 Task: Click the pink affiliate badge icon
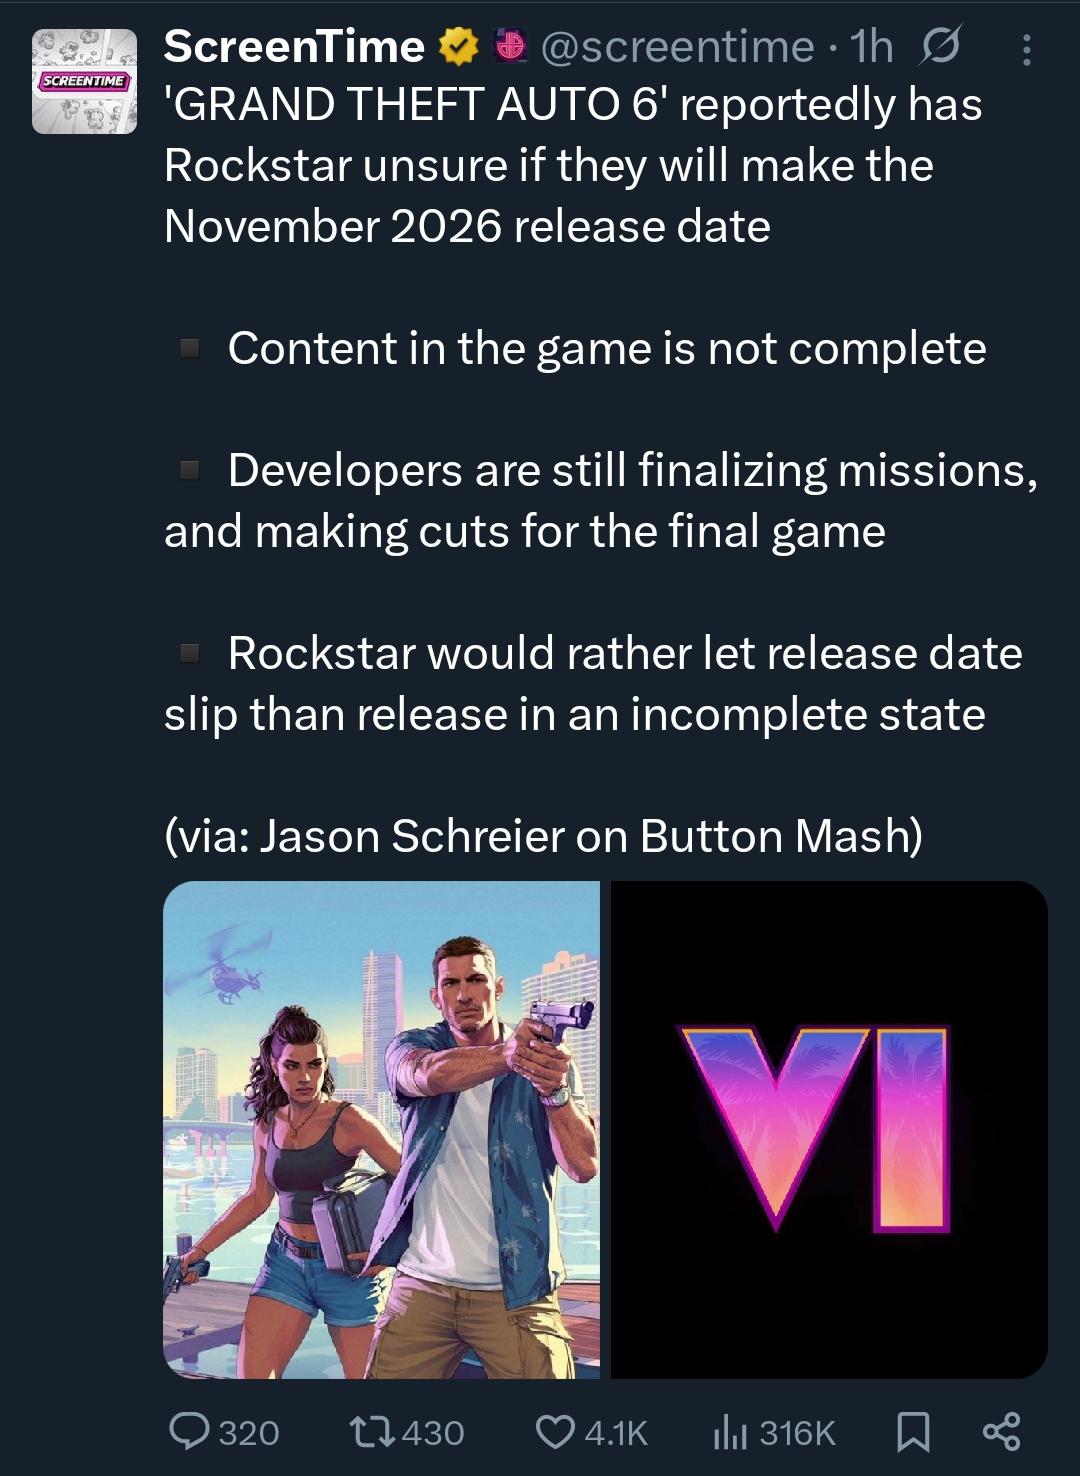click(x=511, y=46)
